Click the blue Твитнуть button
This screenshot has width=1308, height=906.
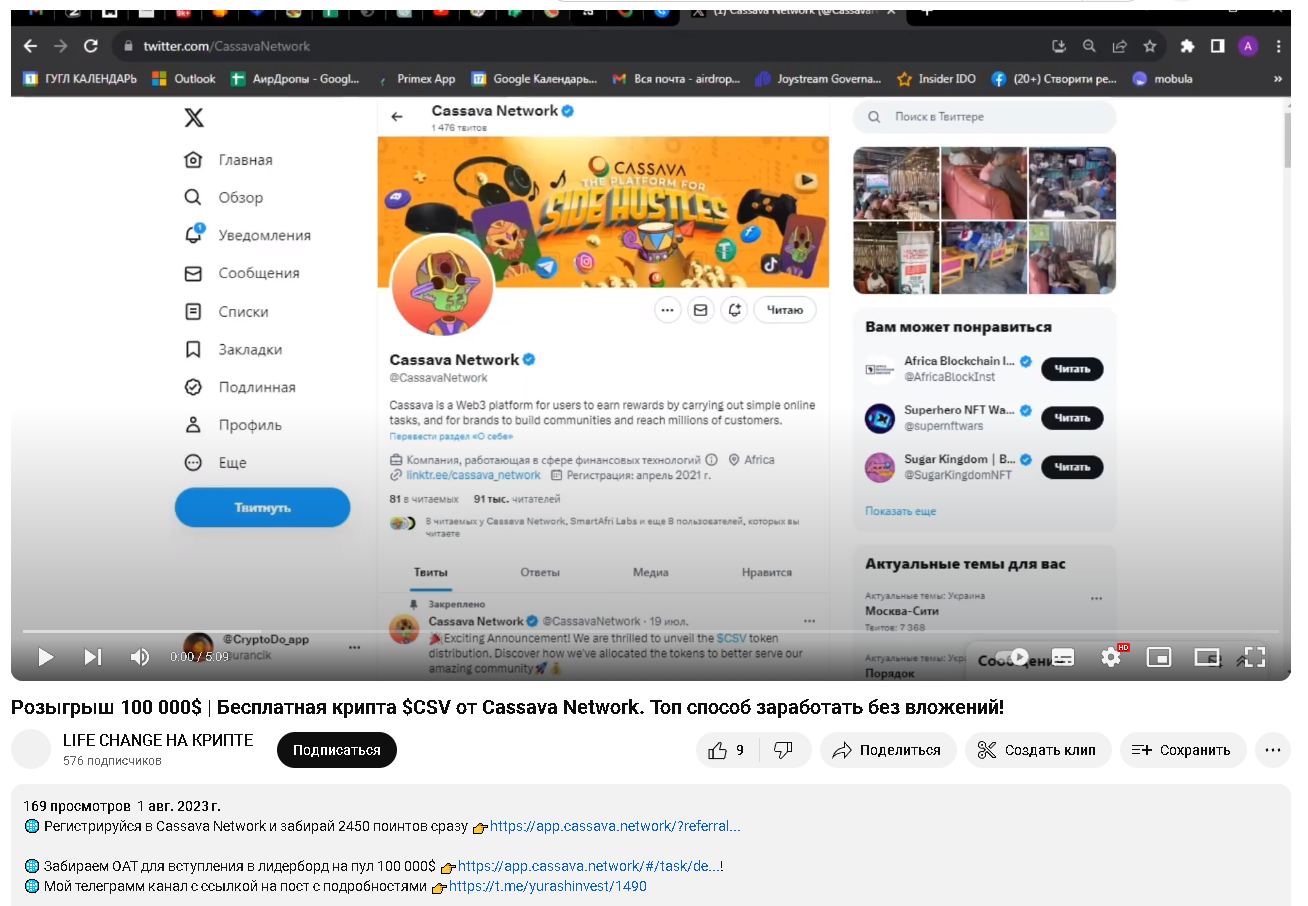263,507
